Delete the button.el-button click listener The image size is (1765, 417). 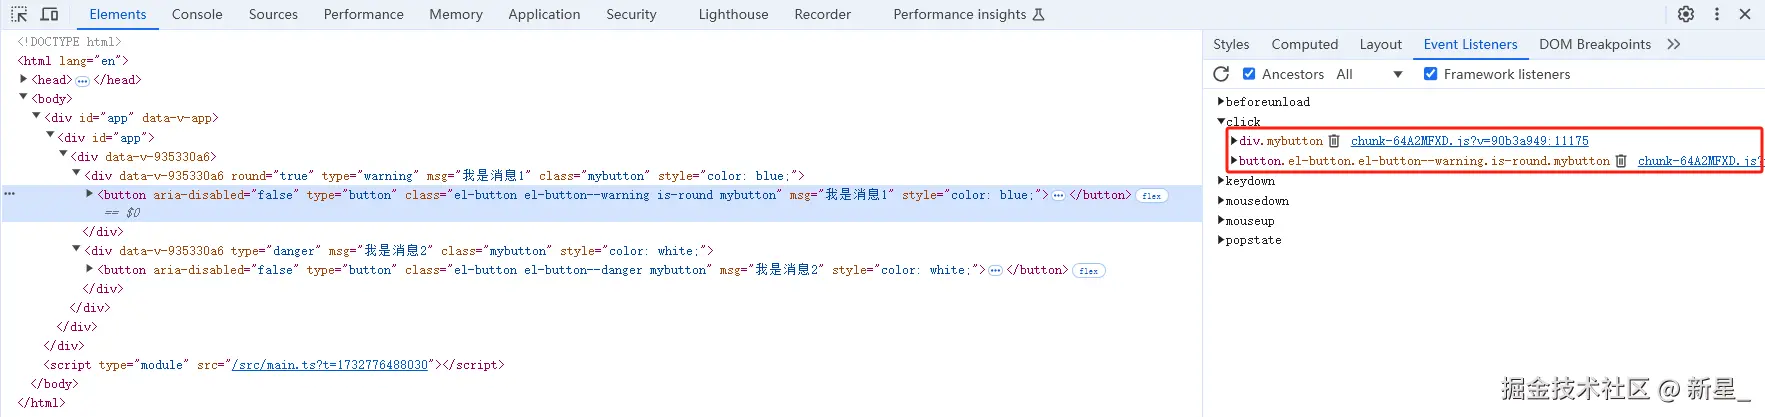point(1621,161)
